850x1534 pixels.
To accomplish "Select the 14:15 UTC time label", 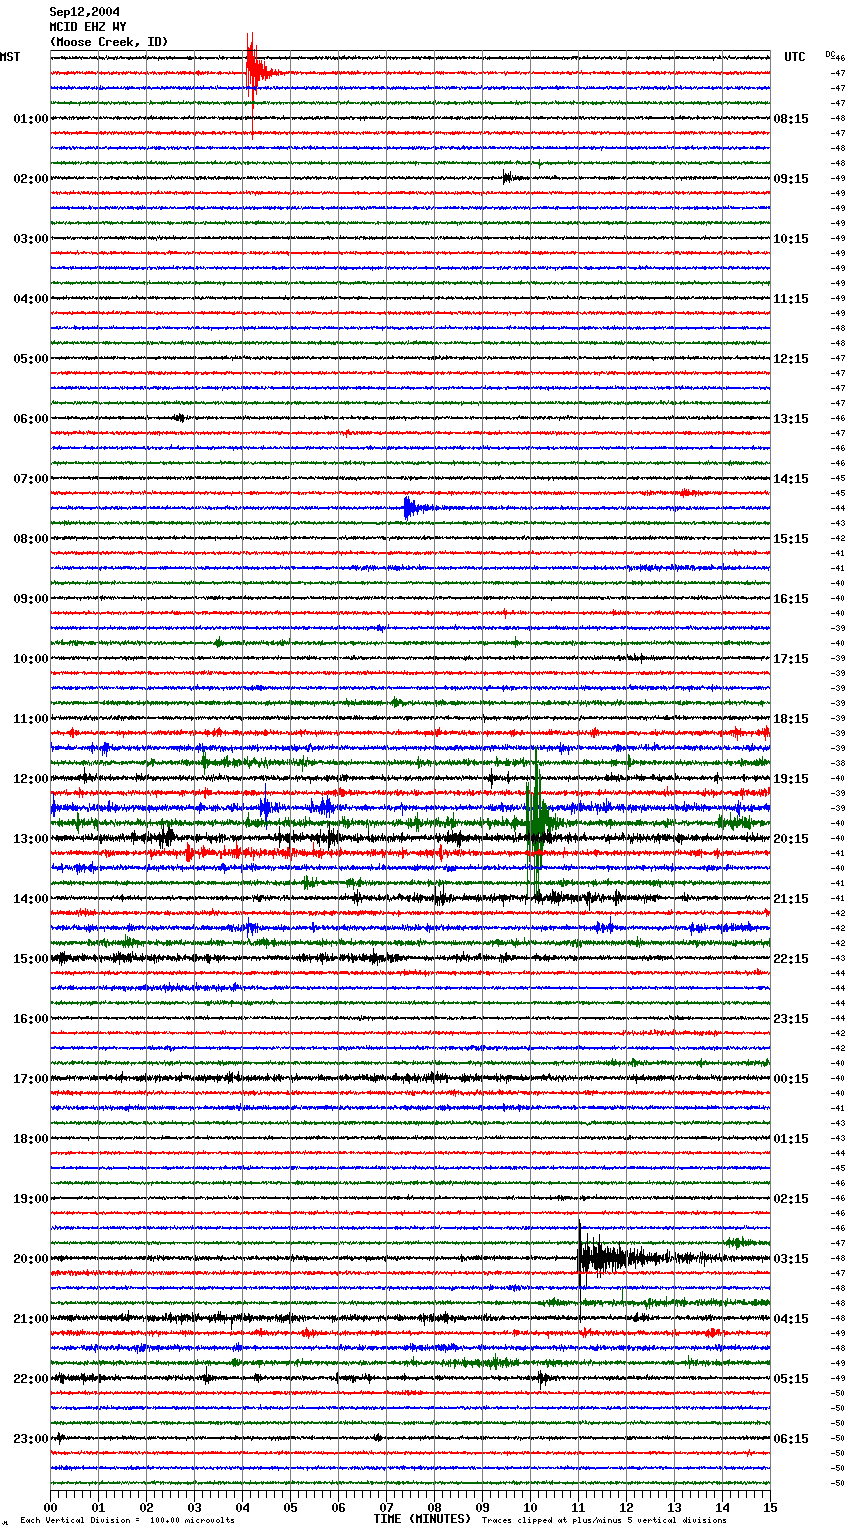I will pos(791,479).
